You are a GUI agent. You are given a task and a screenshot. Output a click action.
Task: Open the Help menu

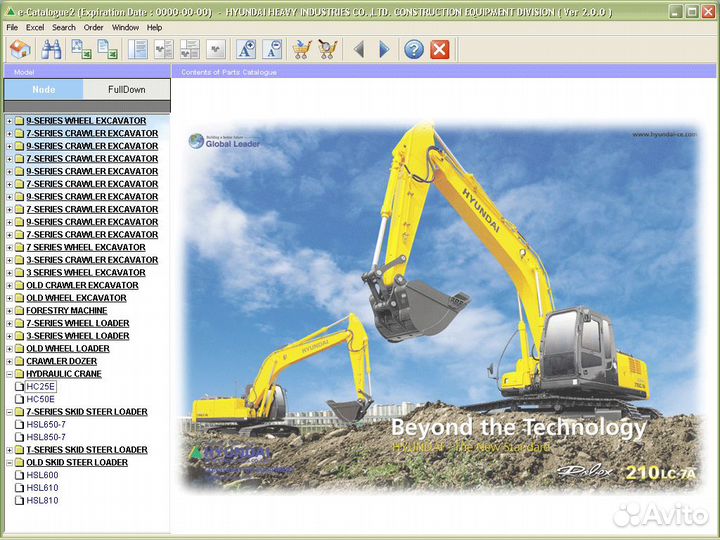(154, 28)
